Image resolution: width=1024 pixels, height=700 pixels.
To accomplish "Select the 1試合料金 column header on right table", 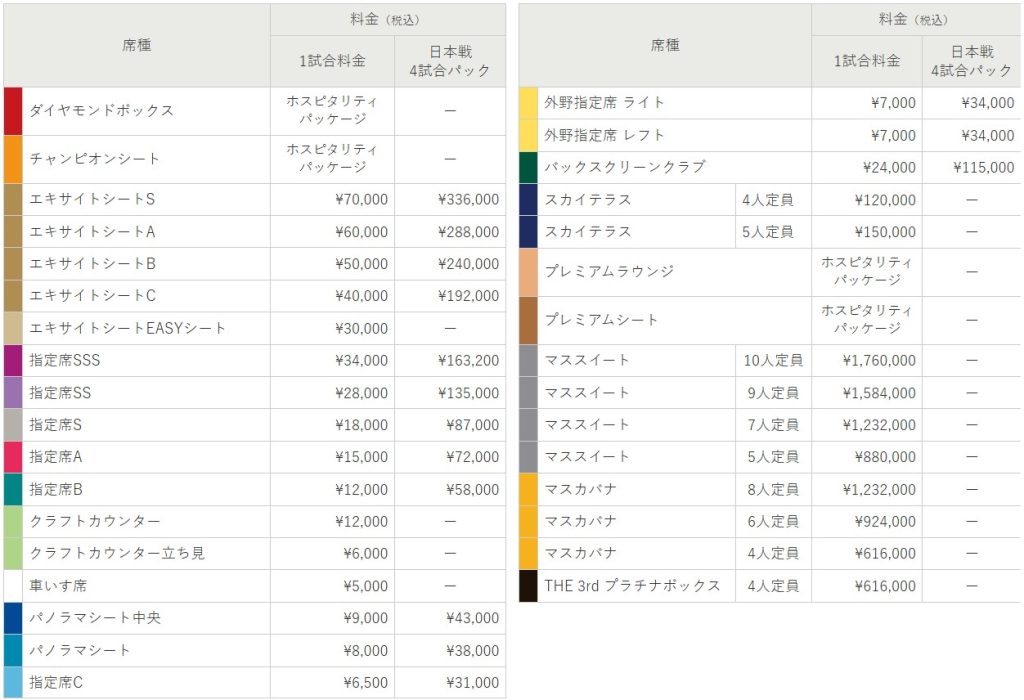I will tap(868, 60).
